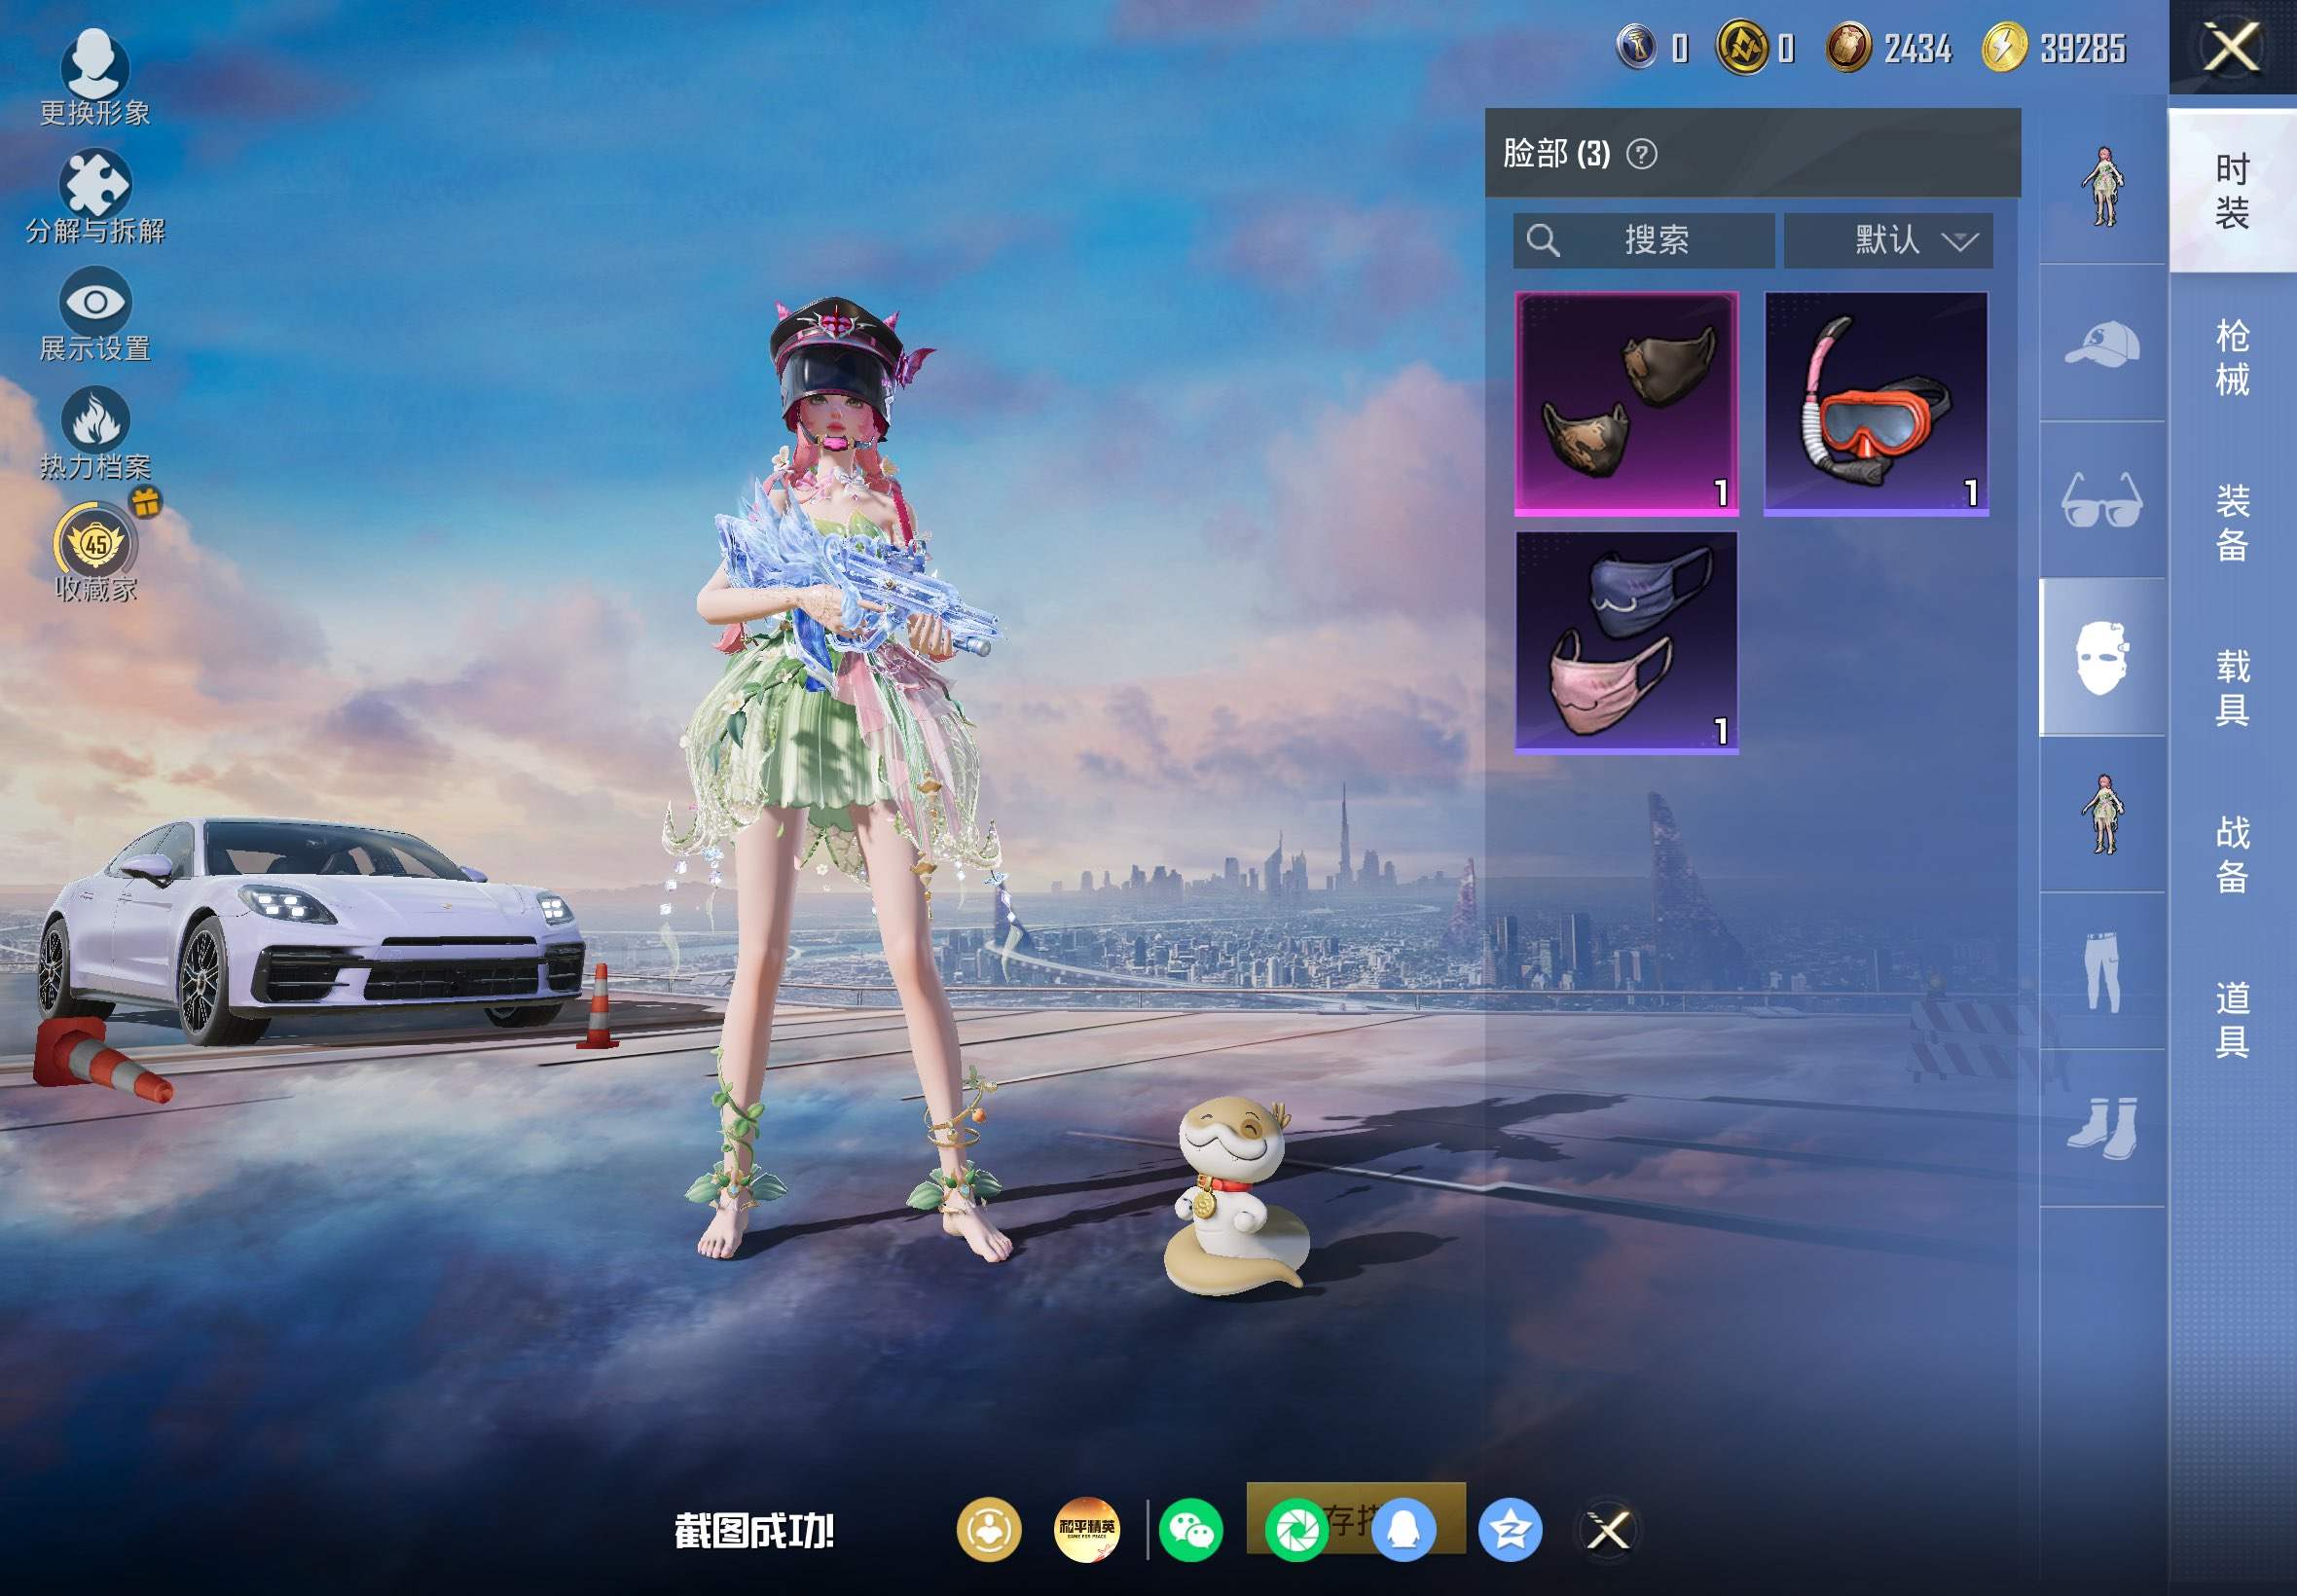Screen dimensions: 2297x1596
Task: Click the 39285 gold amount
Action: 2082,48
